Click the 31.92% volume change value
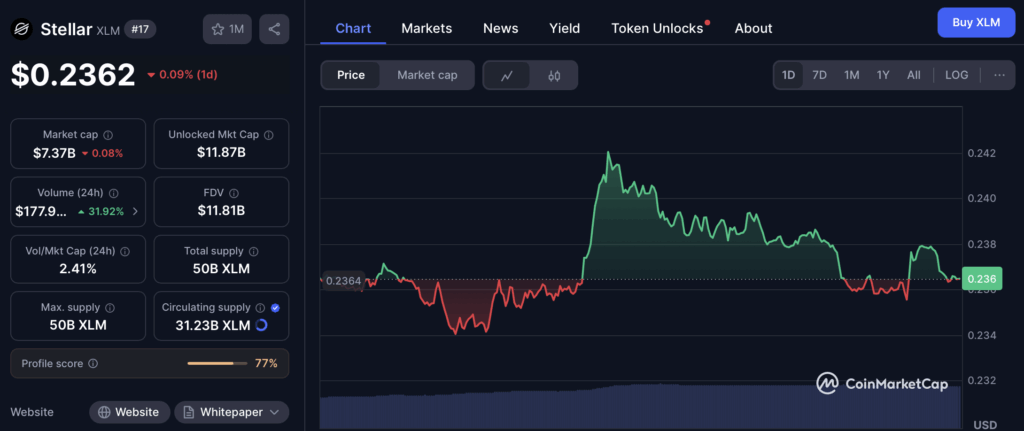This screenshot has width=1024, height=431. (x=106, y=211)
